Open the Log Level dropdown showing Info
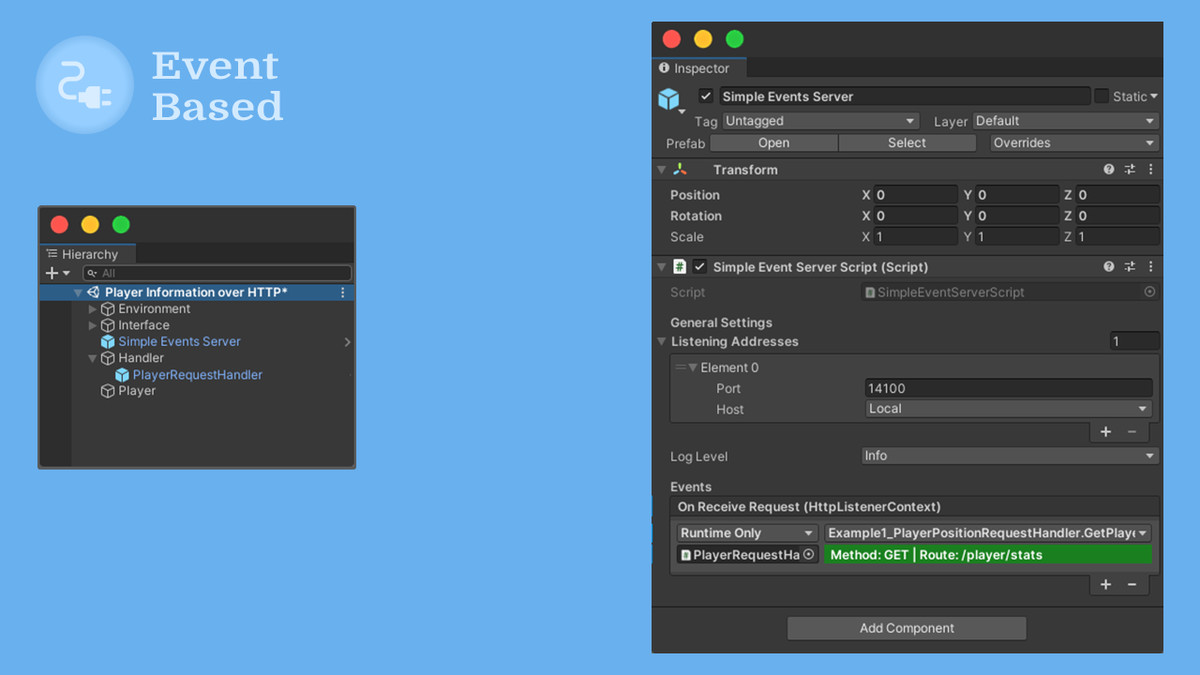 (x=1010, y=456)
